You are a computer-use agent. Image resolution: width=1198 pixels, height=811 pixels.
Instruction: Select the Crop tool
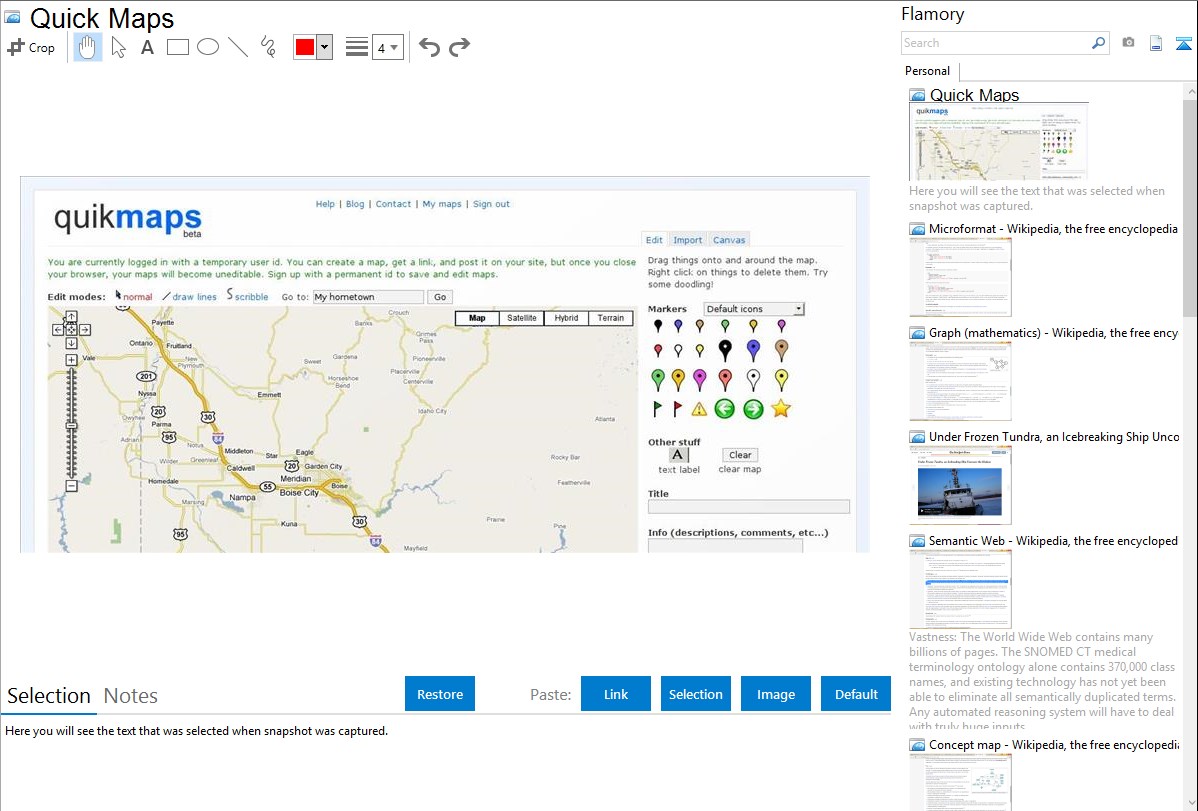point(31,47)
